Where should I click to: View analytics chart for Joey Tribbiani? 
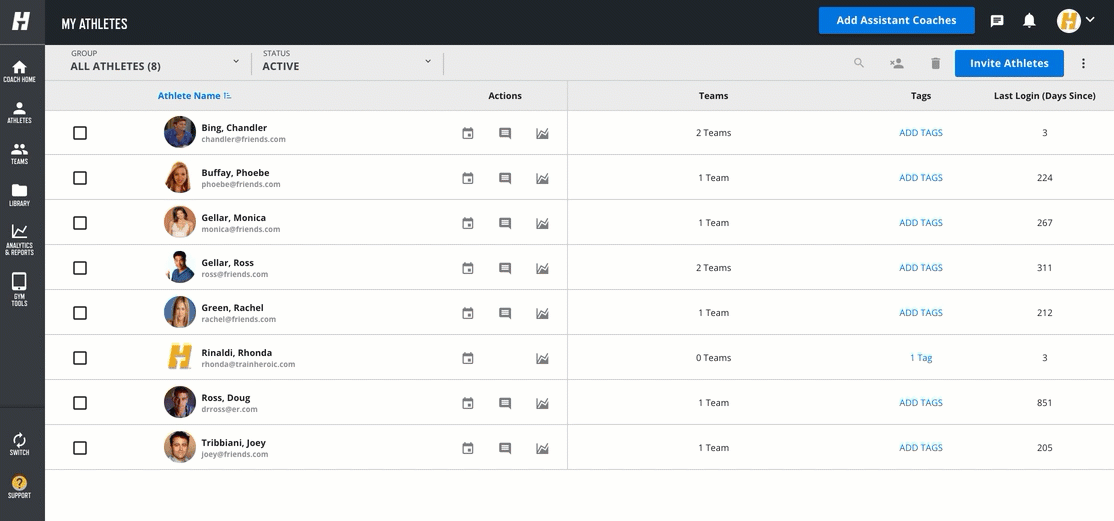click(542, 449)
